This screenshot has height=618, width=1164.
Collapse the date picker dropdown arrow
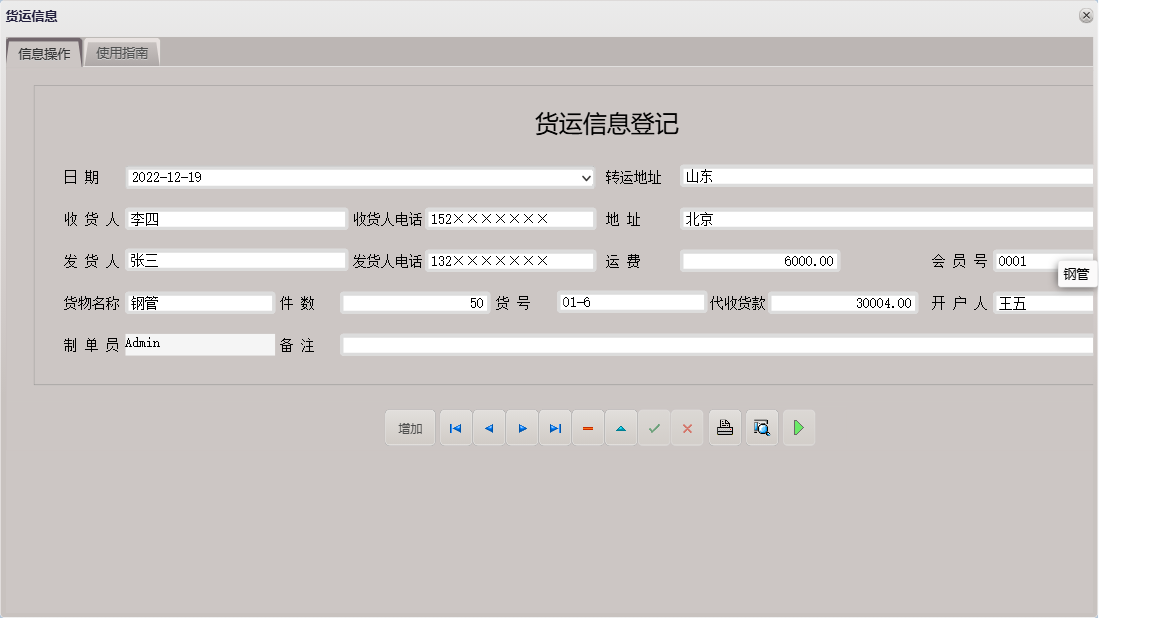(586, 177)
